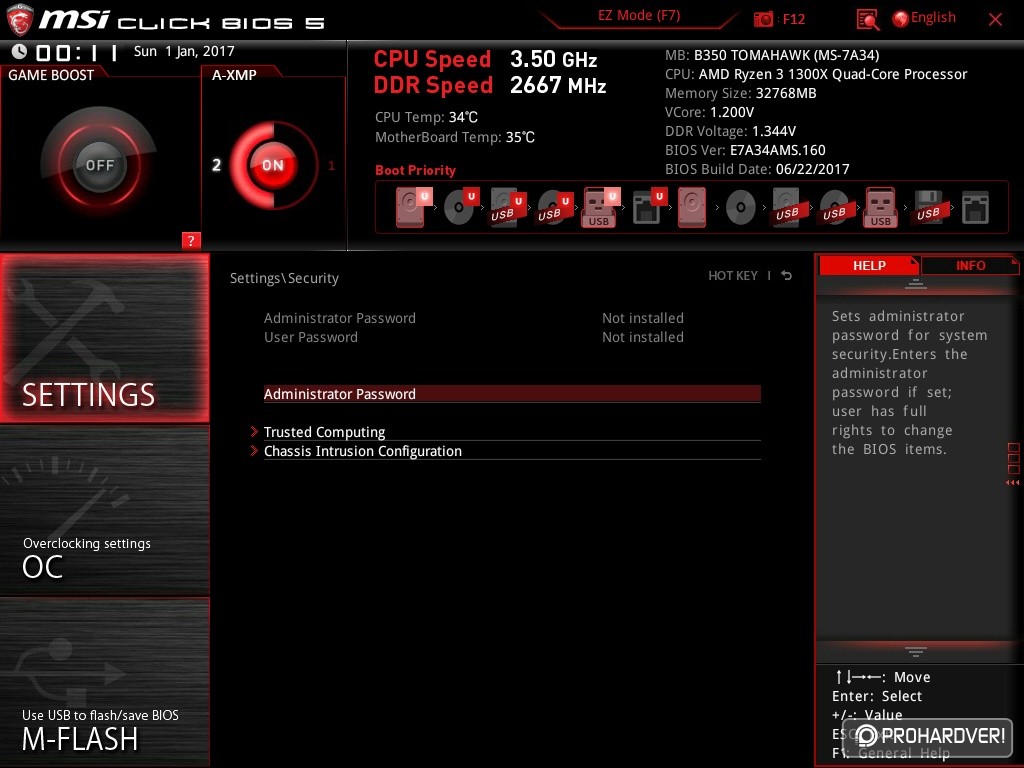Click the CPU Temp 34°C reading
The width and height of the screenshot is (1024, 768).
click(426, 117)
